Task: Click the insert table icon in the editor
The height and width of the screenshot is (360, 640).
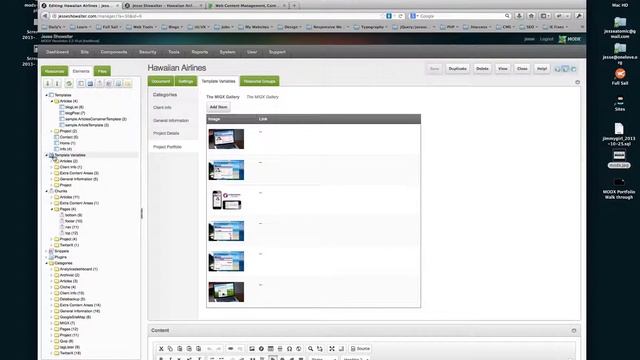Action: click(x=271, y=349)
